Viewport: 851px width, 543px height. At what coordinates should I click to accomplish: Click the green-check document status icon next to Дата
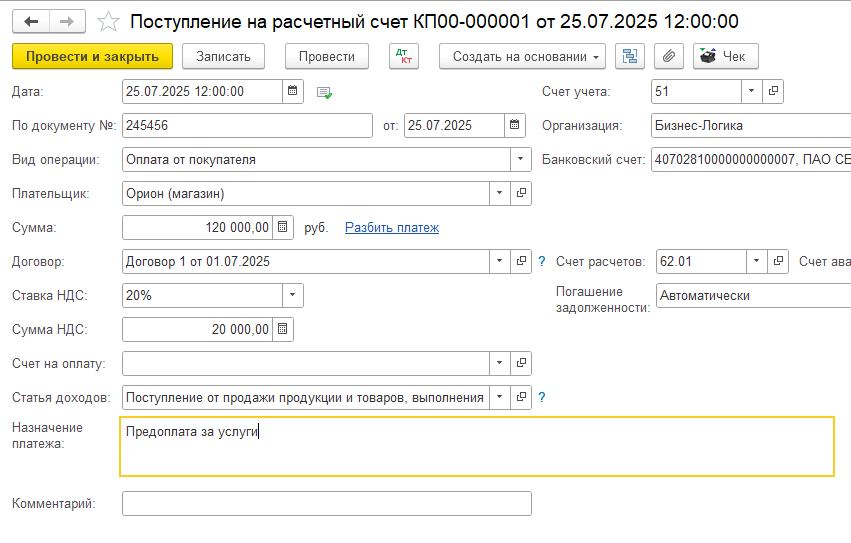(x=324, y=92)
